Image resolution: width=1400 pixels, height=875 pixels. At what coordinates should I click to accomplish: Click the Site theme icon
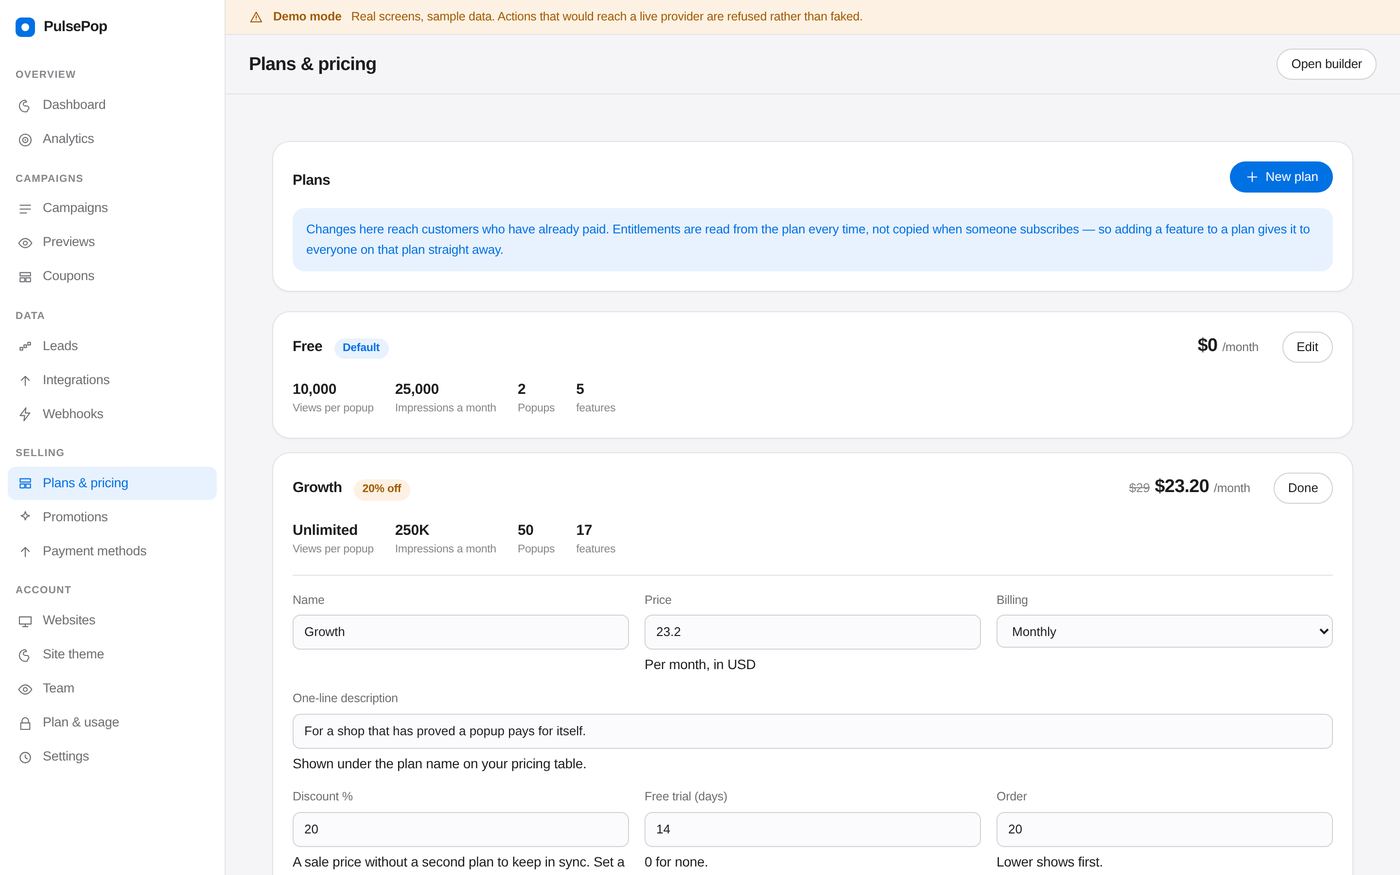coord(25,655)
